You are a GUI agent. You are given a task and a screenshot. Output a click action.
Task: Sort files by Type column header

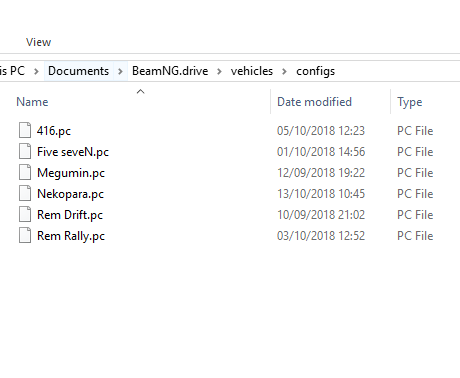click(410, 102)
